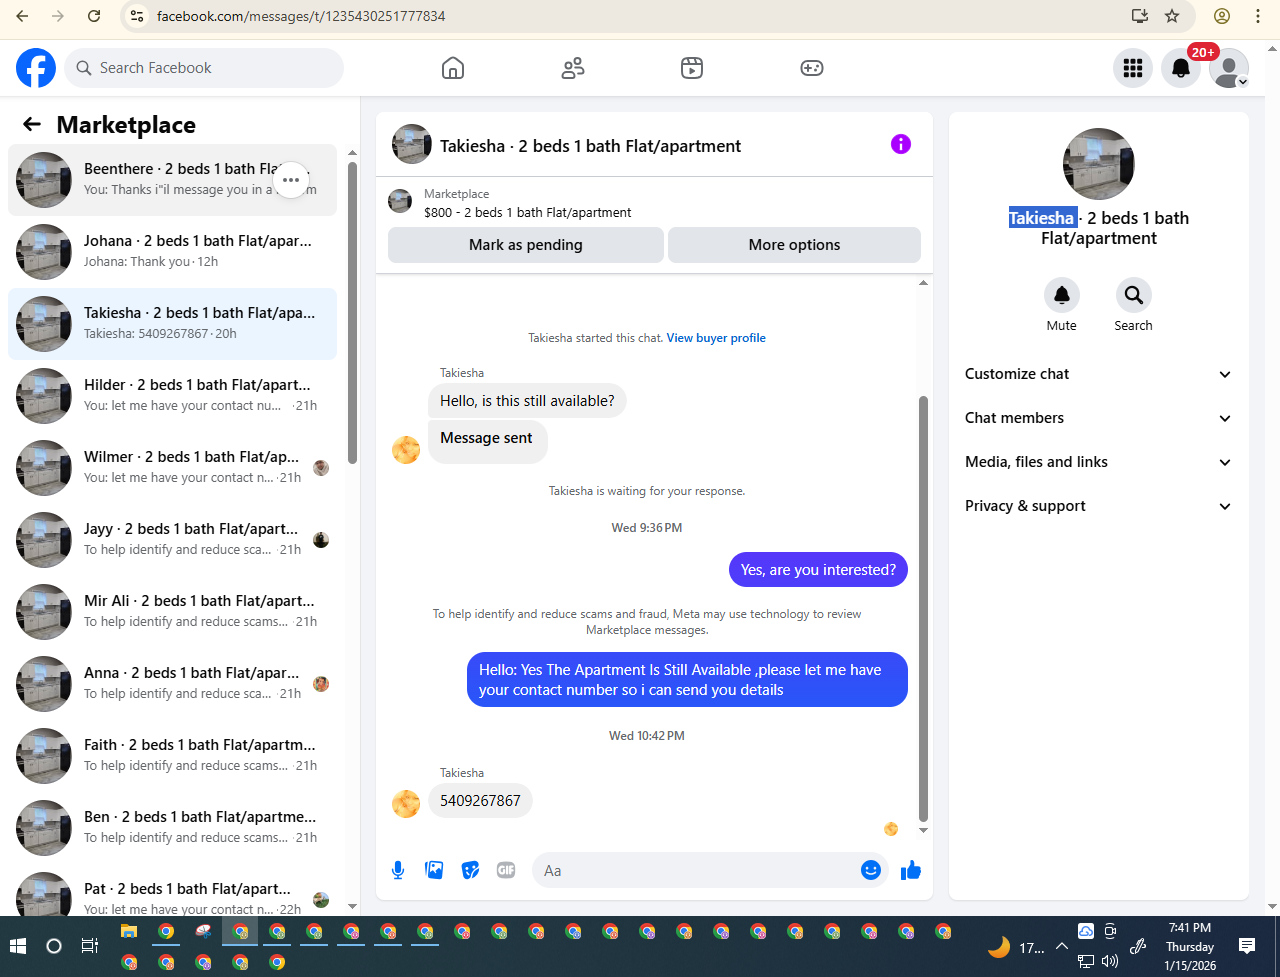
Task: Open View buyer profile link
Action: 716,338
